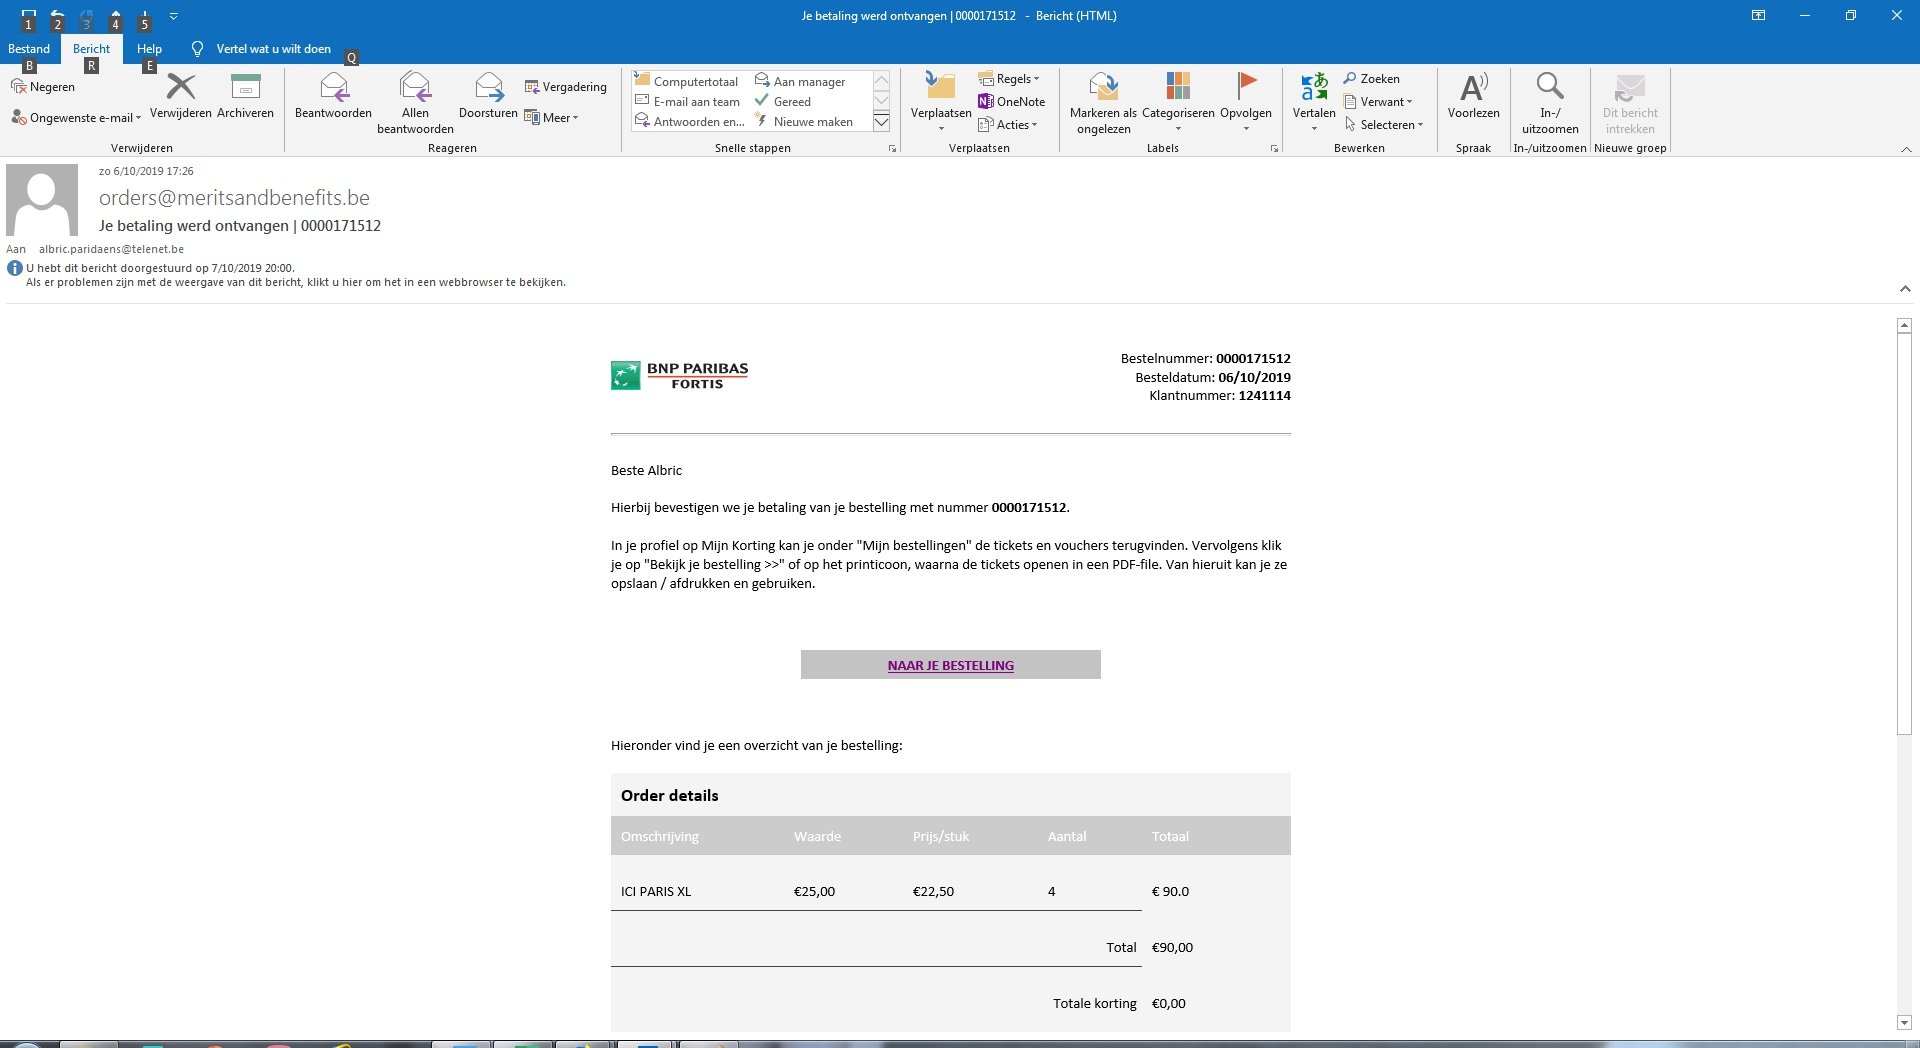Collapse the message header chevron

click(1905, 288)
